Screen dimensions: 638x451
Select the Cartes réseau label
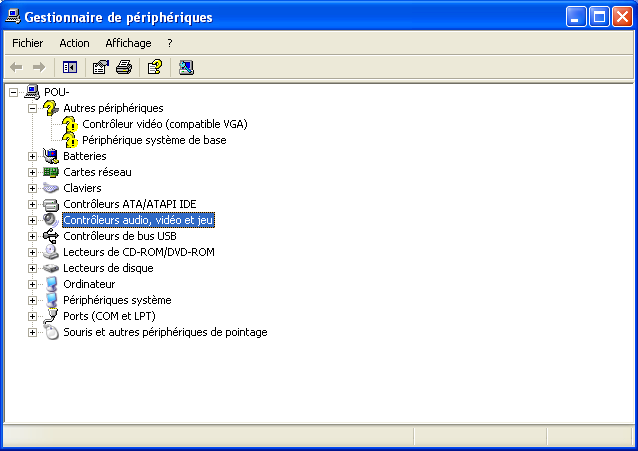97,172
